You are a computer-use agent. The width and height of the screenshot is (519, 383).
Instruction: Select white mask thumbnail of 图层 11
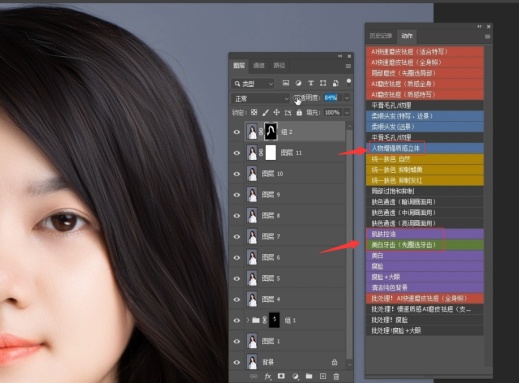271,153
